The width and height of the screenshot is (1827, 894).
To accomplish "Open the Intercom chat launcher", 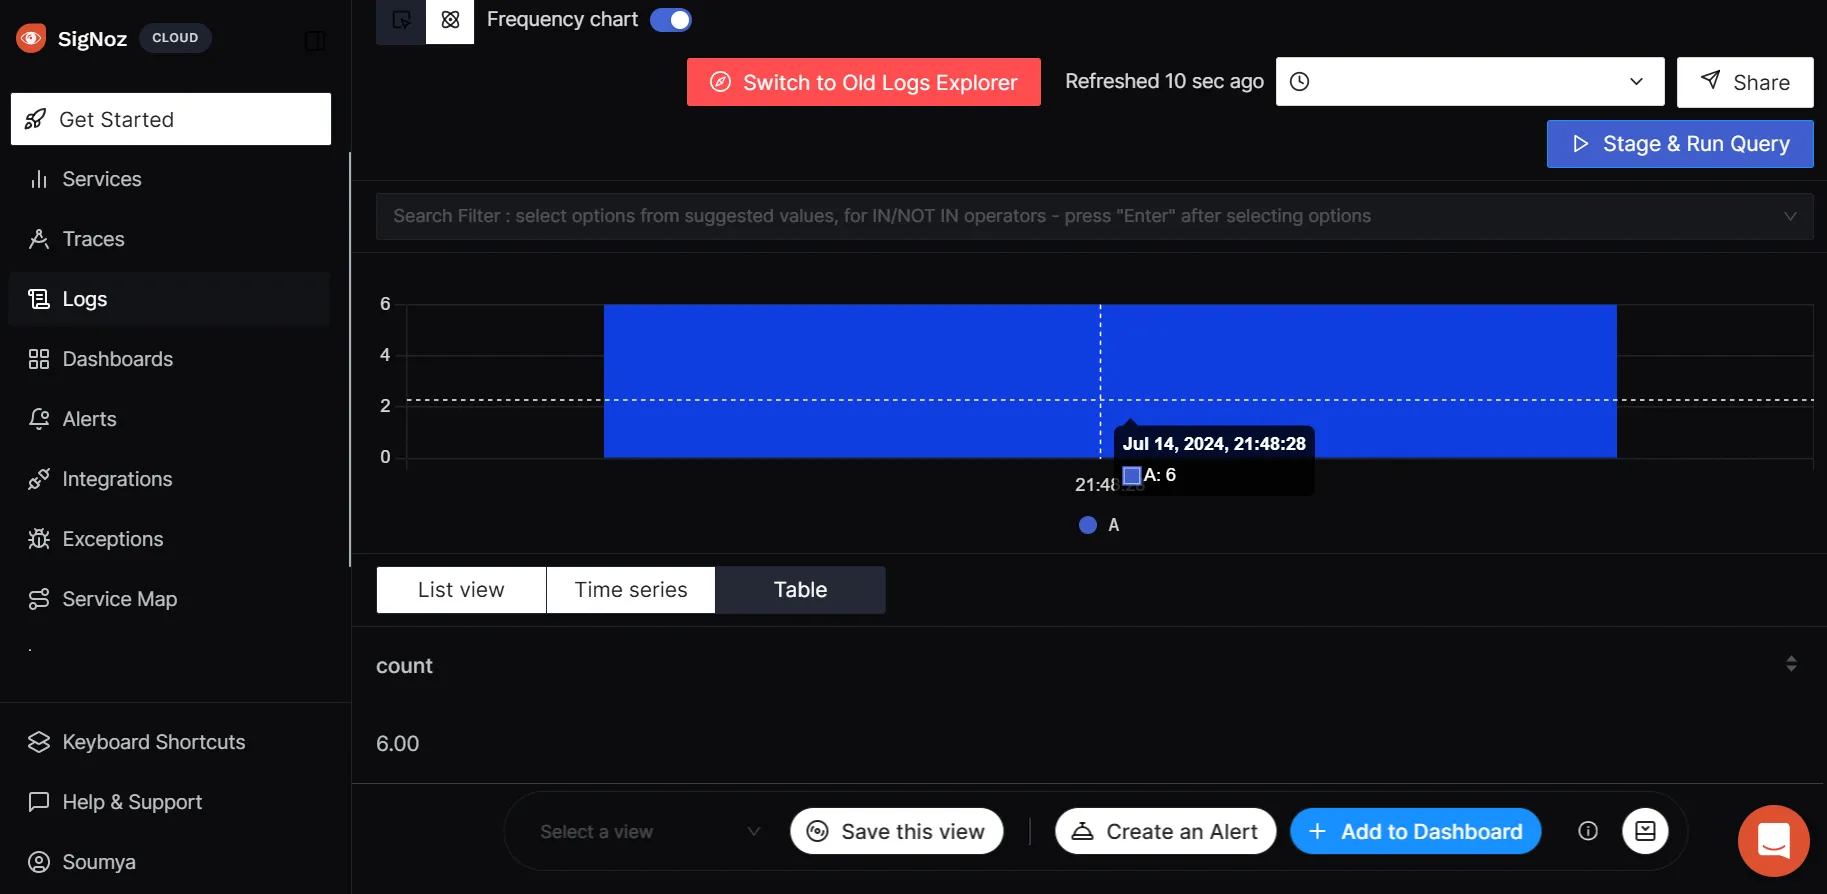I will (1774, 841).
